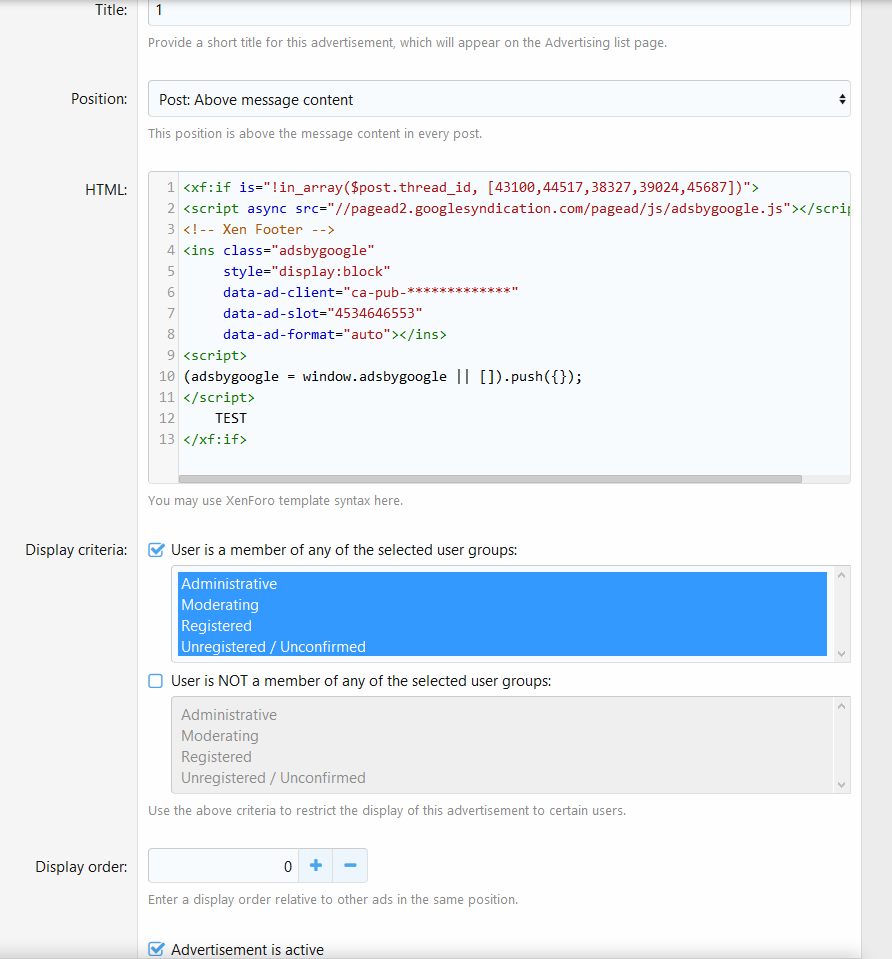Click Administrative in the NOT-member groups list
Image resolution: width=892 pixels, height=959 pixels.
[502, 714]
